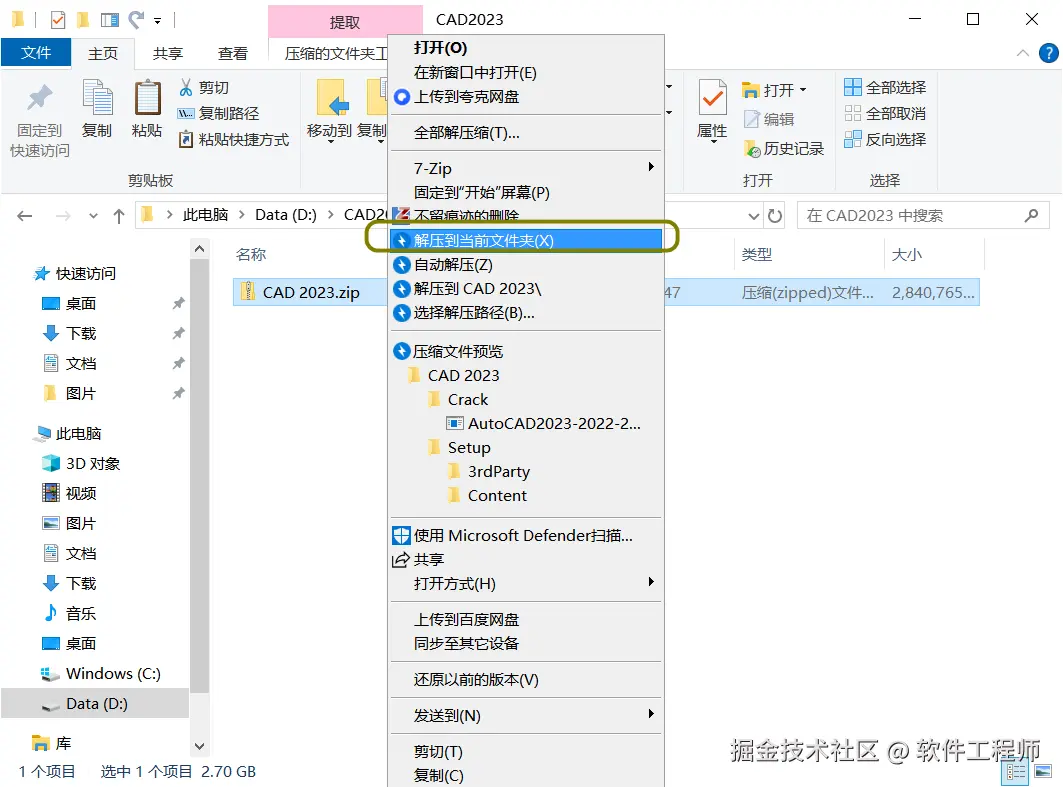Viewport: 1063px width, 787px height.
Task: Choose Scan with Microsoft Defender (使用 Microsoft Defender扫描)
Action: [523, 536]
